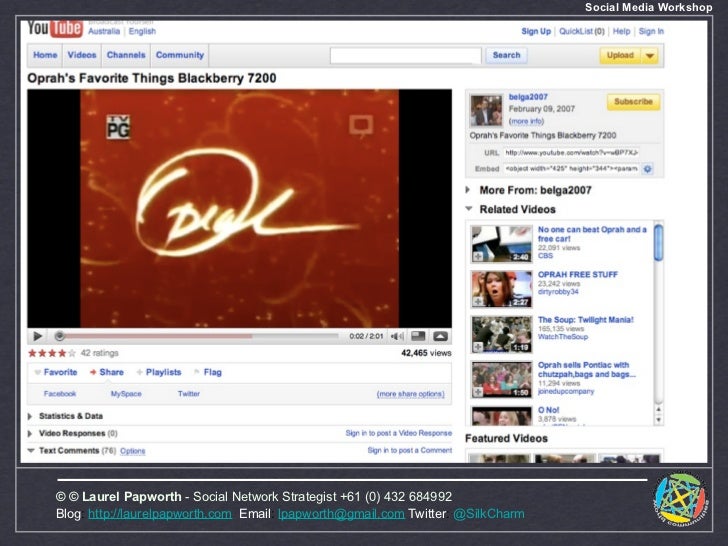Open the video annotation speech bubble icon

tap(361, 125)
